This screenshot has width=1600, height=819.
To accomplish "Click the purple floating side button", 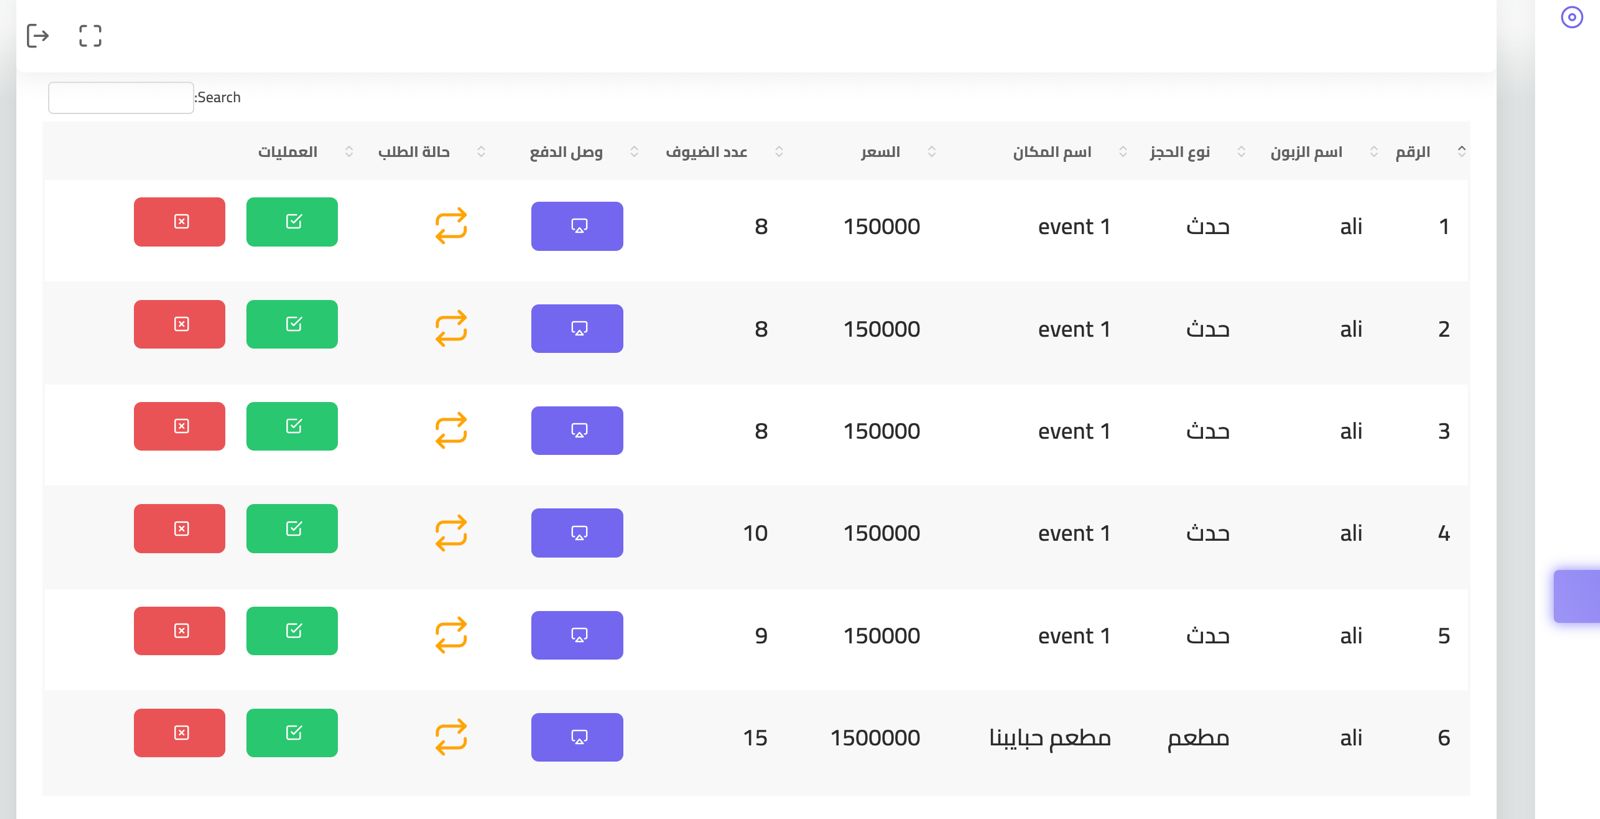I will tap(1577, 596).
